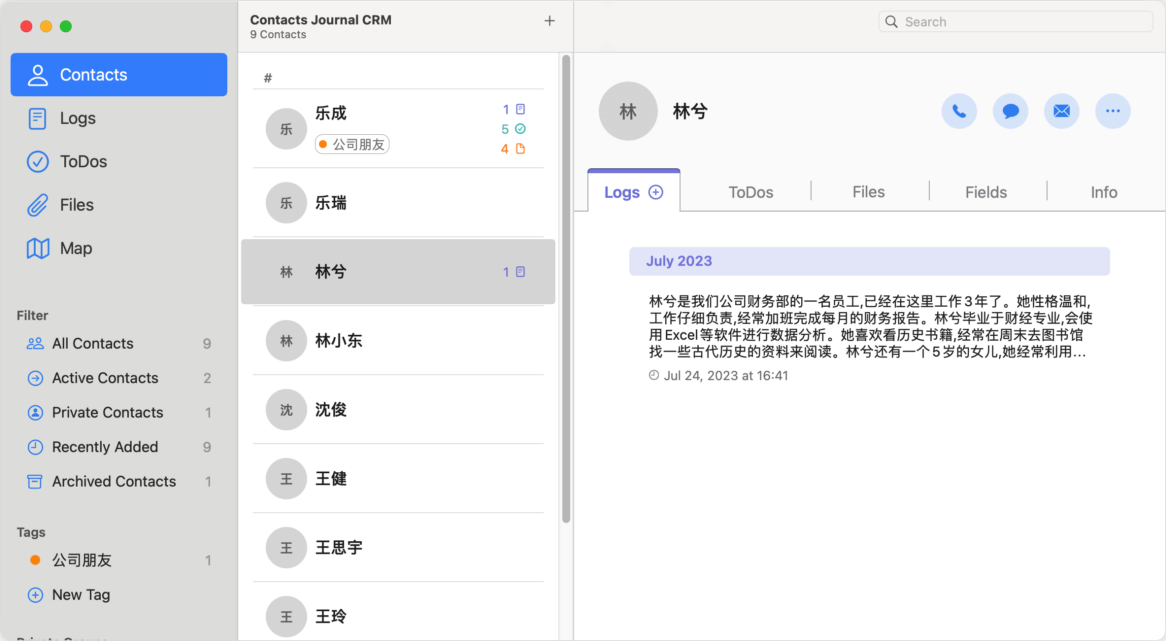This screenshot has width=1166, height=641.
Task: Select contact 沈俊 by name
Action: coord(331,410)
